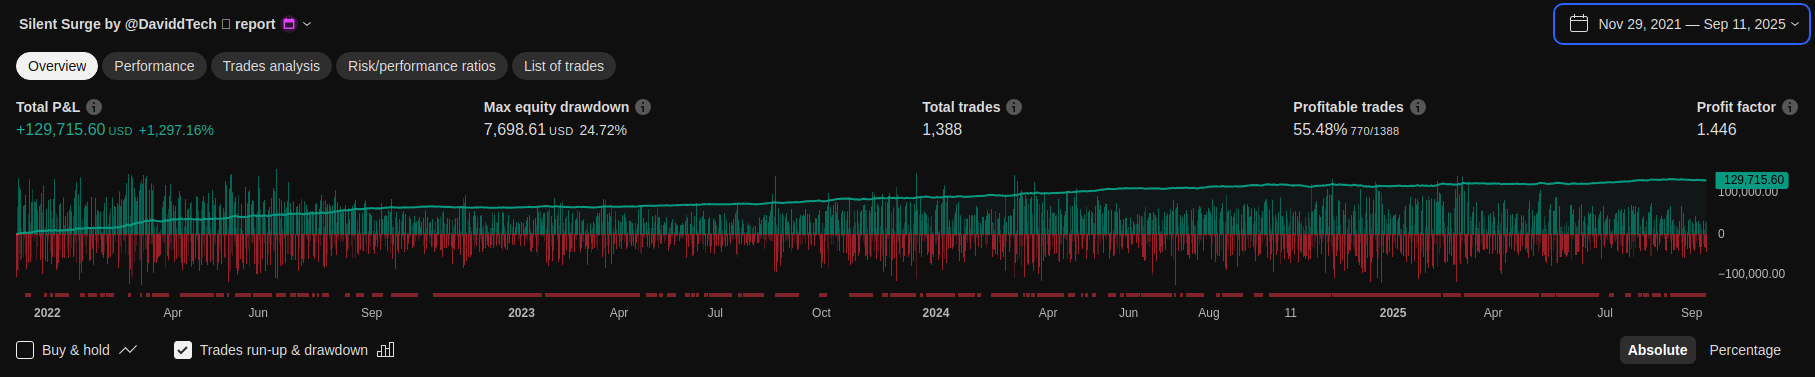The height and width of the screenshot is (377, 1815).
Task: Go to List of trades tab
Action: coord(564,66)
